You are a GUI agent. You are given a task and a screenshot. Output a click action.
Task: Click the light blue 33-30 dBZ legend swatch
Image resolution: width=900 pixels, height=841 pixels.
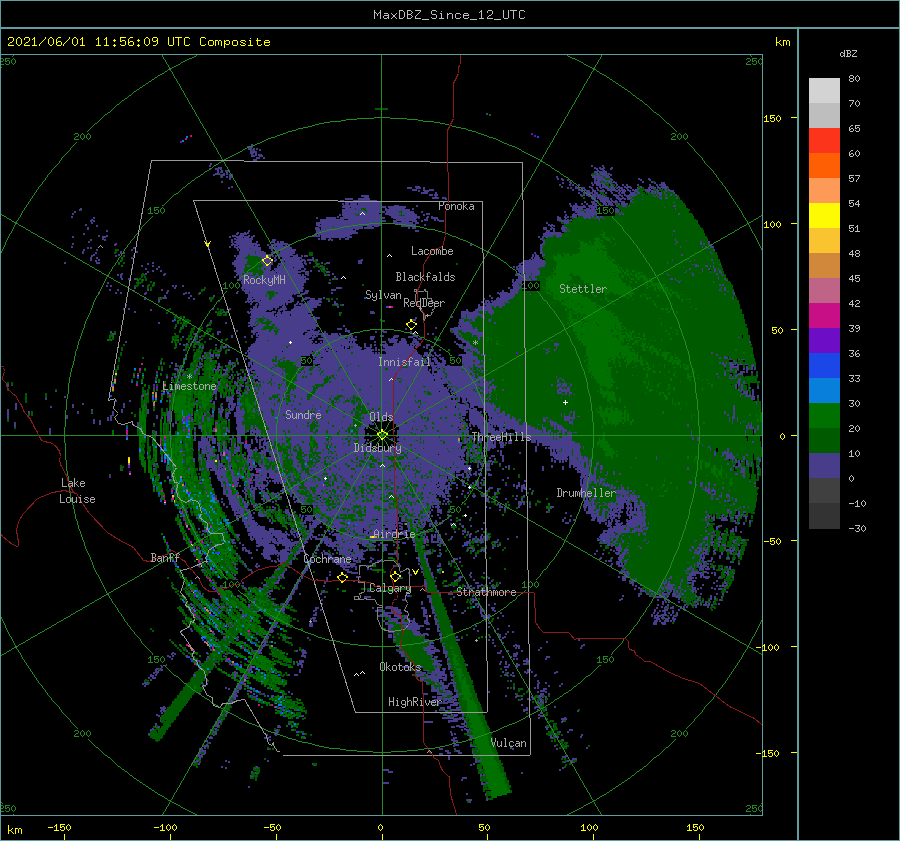[824, 390]
